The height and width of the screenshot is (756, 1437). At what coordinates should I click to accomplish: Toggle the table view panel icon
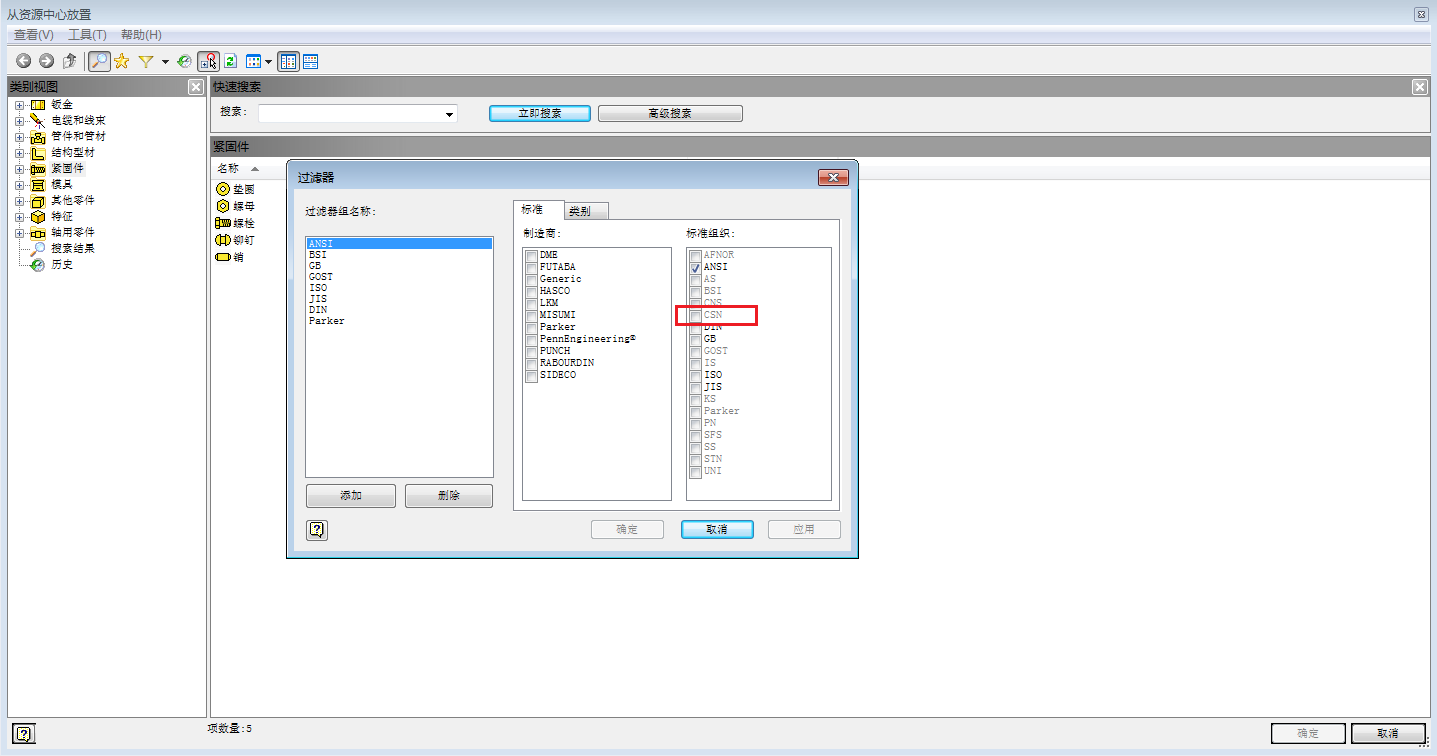tap(288, 61)
